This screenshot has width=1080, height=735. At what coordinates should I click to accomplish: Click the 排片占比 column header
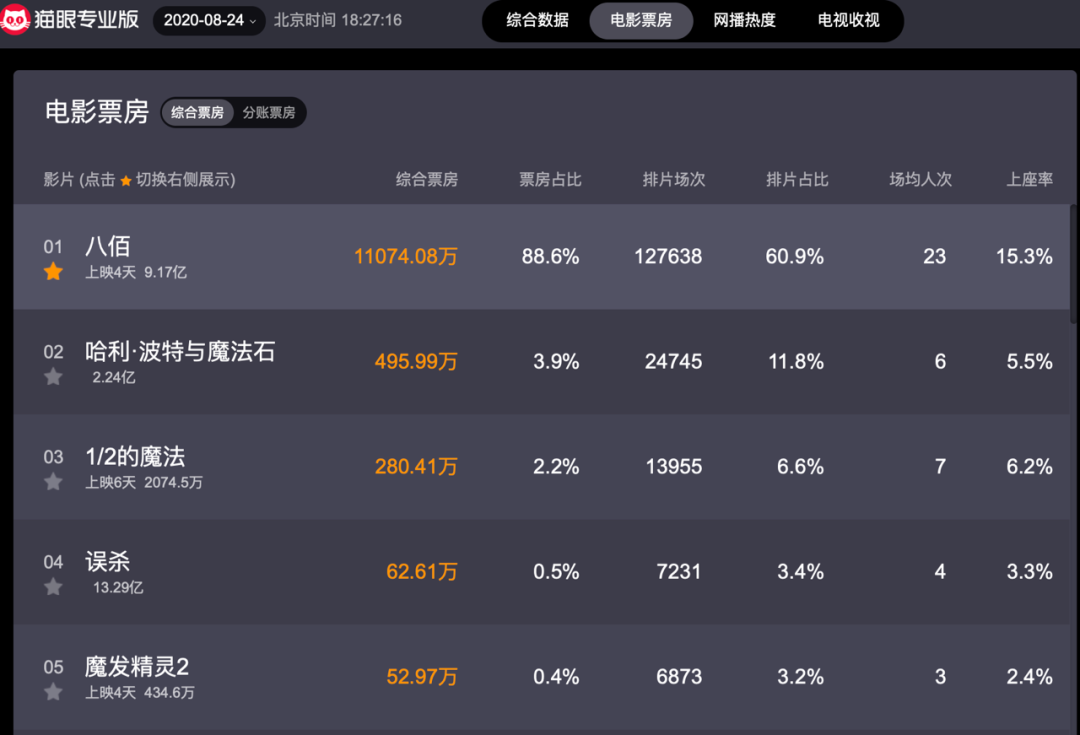[797, 180]
